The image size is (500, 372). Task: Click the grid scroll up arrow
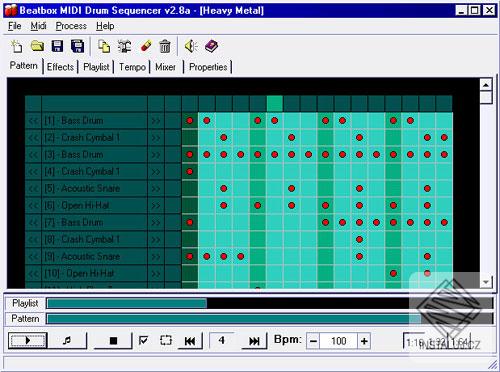(486, 85)
